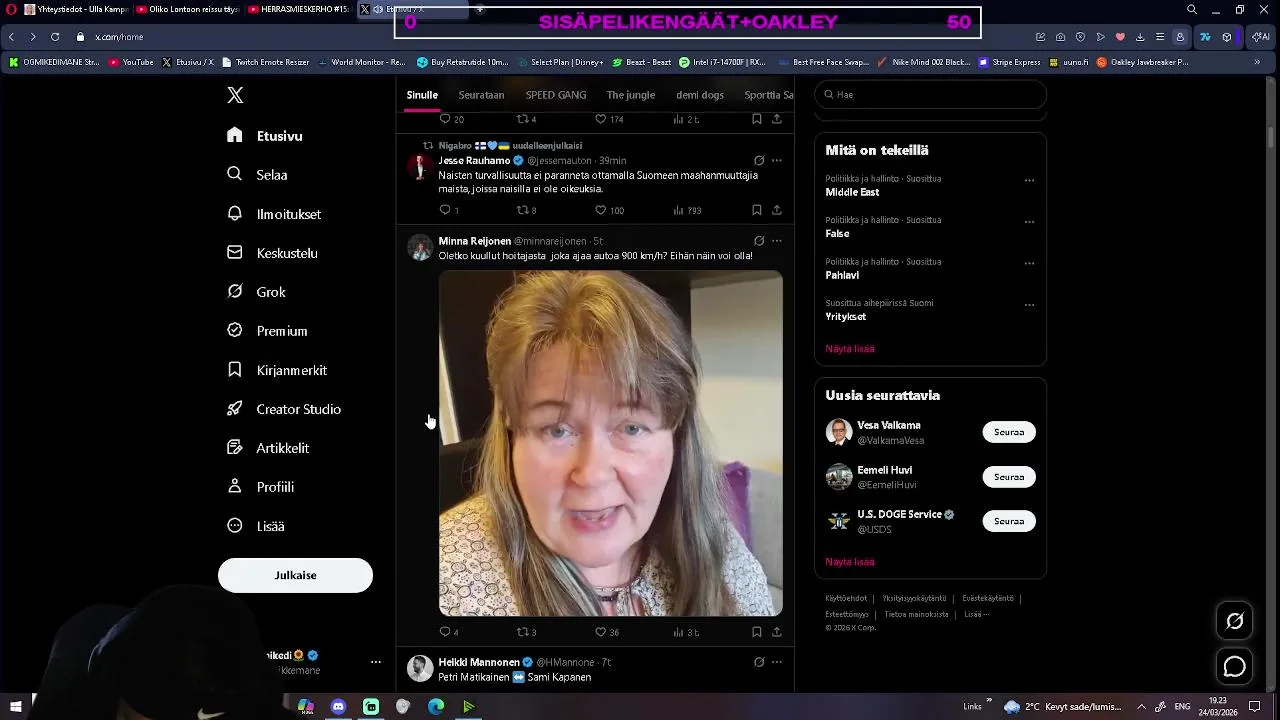Open Premium page
This screenshot has height=720, width=1280.
(267, 331)
